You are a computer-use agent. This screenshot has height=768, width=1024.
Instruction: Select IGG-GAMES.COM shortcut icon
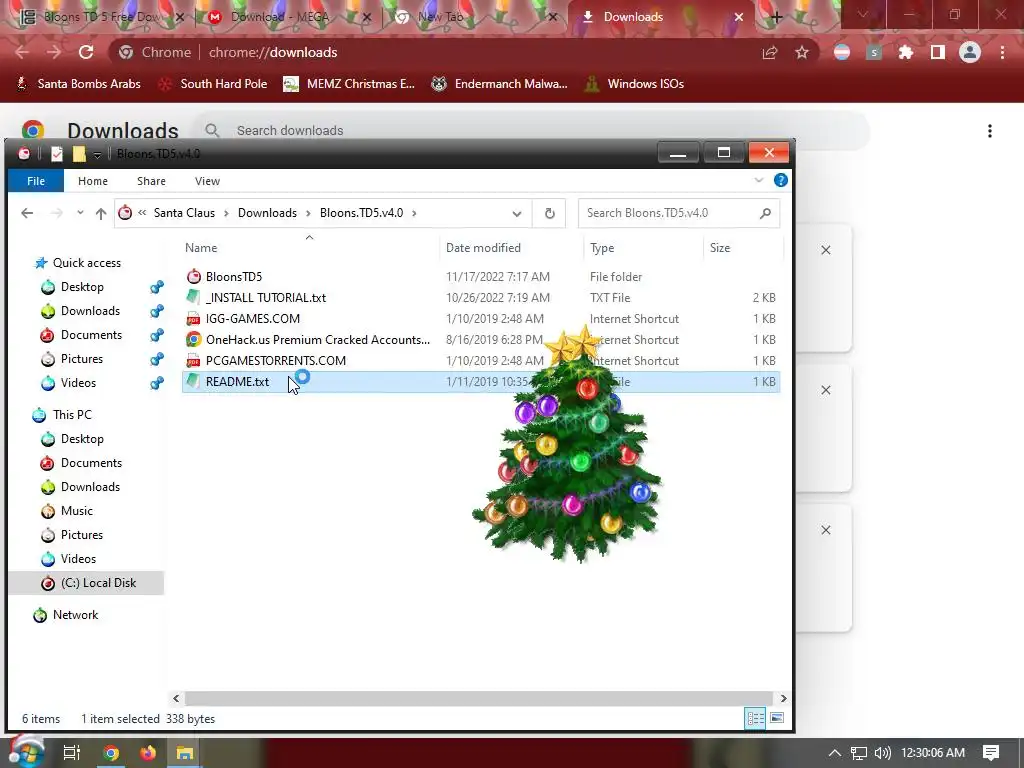tap(193, 319)
